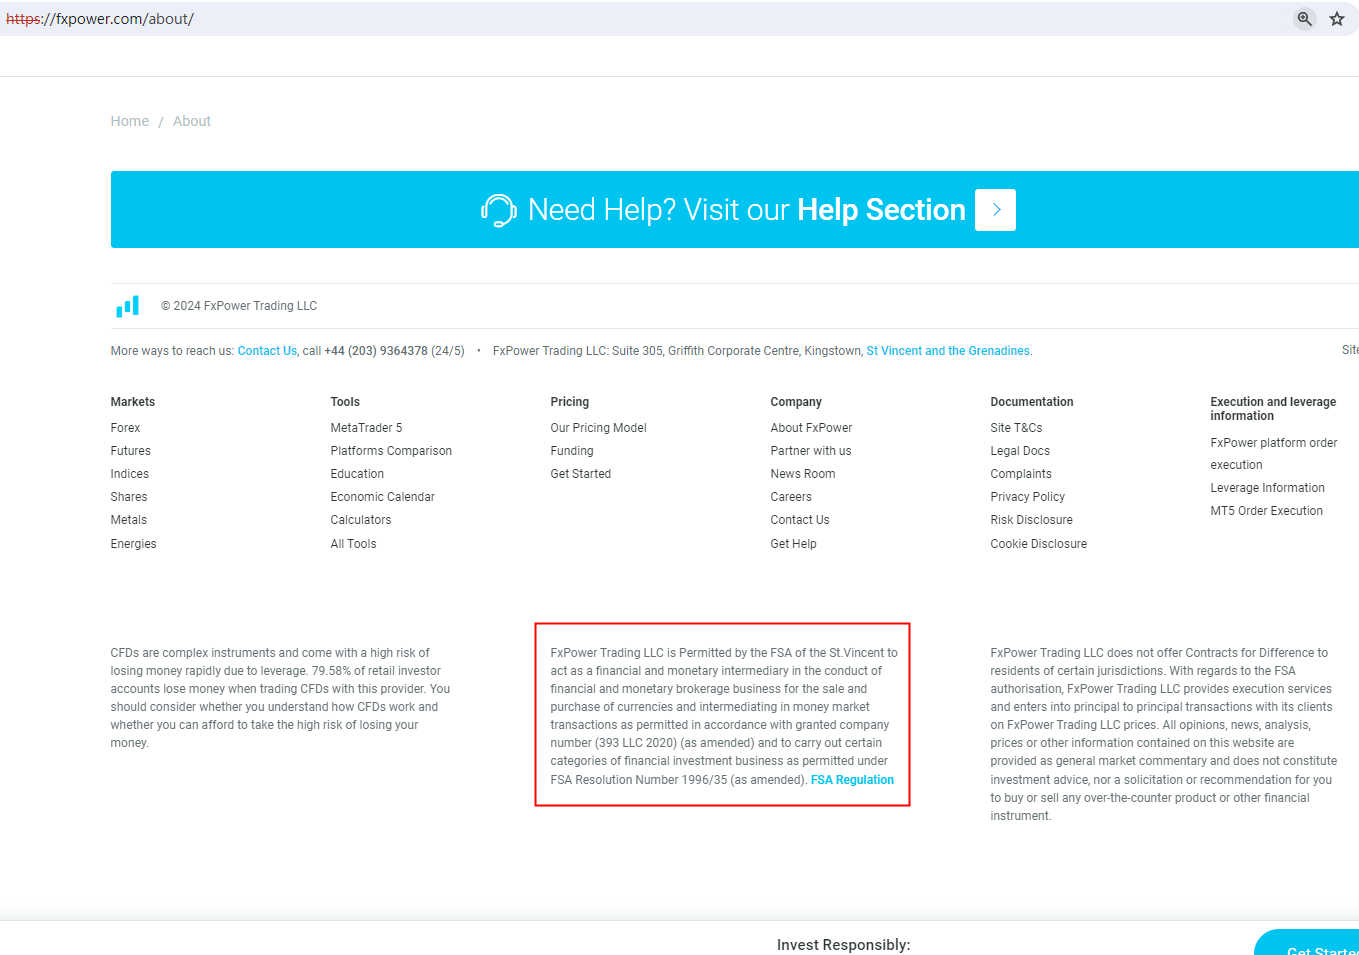
Task: Open All Tools link
Action: click(354, 544)
